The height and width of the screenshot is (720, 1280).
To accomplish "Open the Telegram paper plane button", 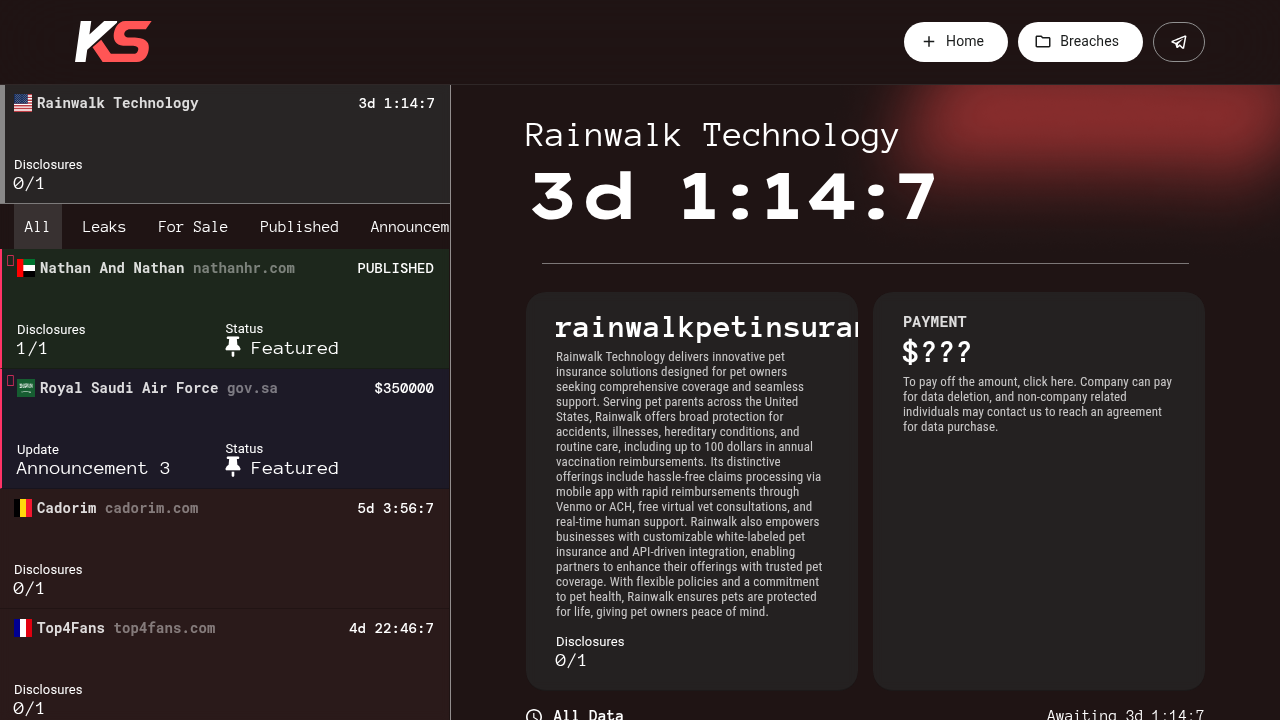I will click(1178, 42).
